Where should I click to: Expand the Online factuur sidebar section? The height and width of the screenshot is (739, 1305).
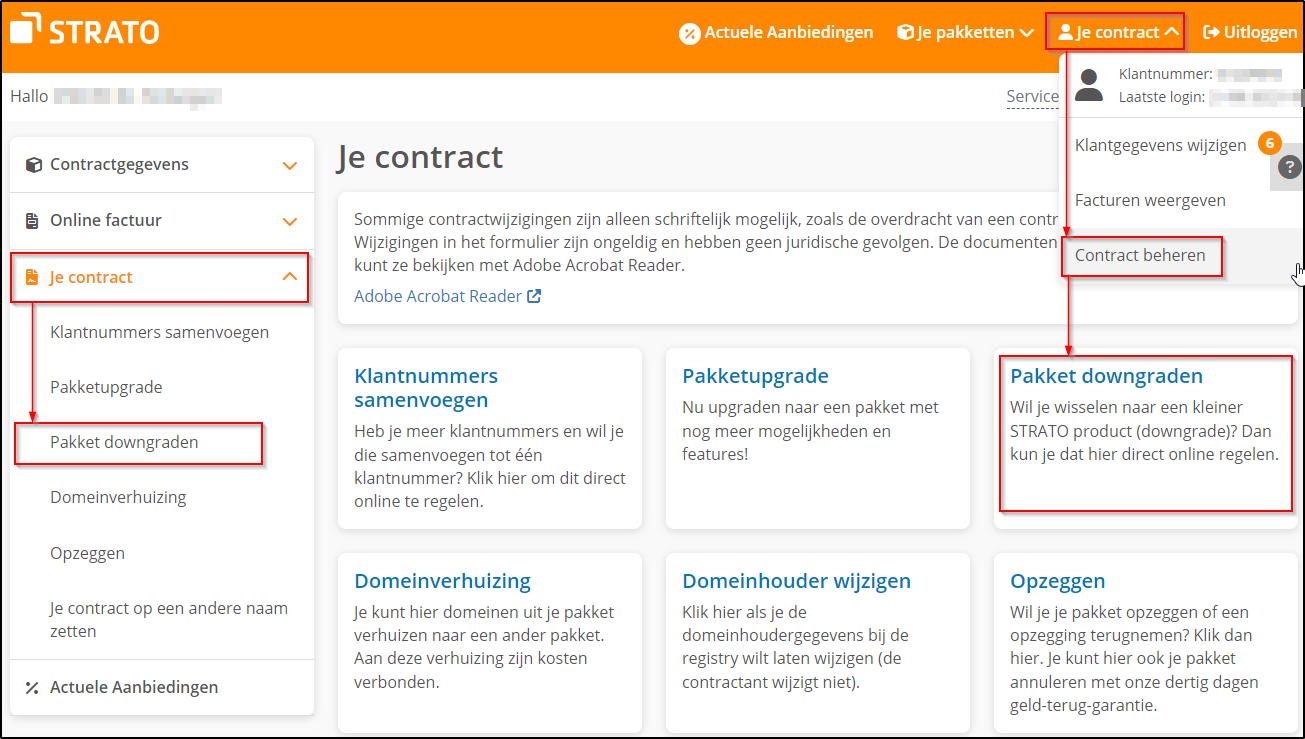pyautogui.click(x=289, y=221)
